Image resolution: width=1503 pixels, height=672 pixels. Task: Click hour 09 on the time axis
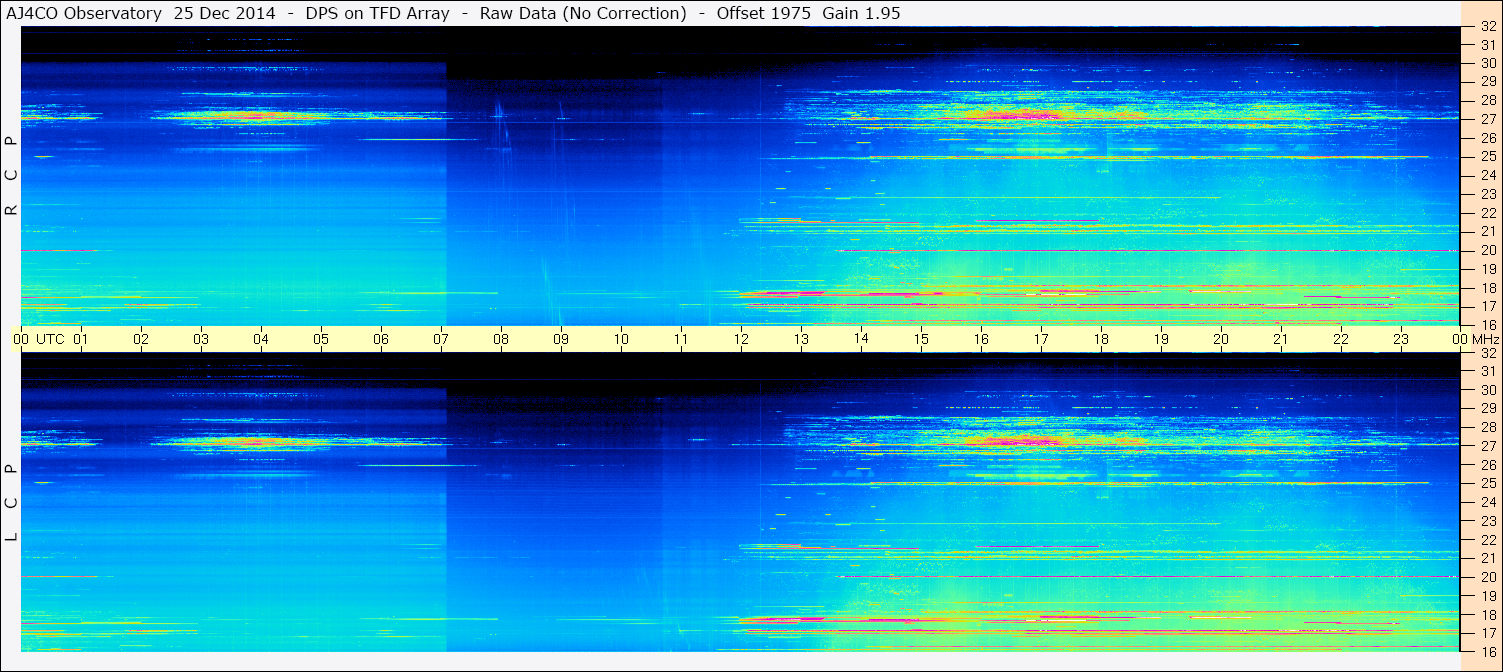point(561,339)
